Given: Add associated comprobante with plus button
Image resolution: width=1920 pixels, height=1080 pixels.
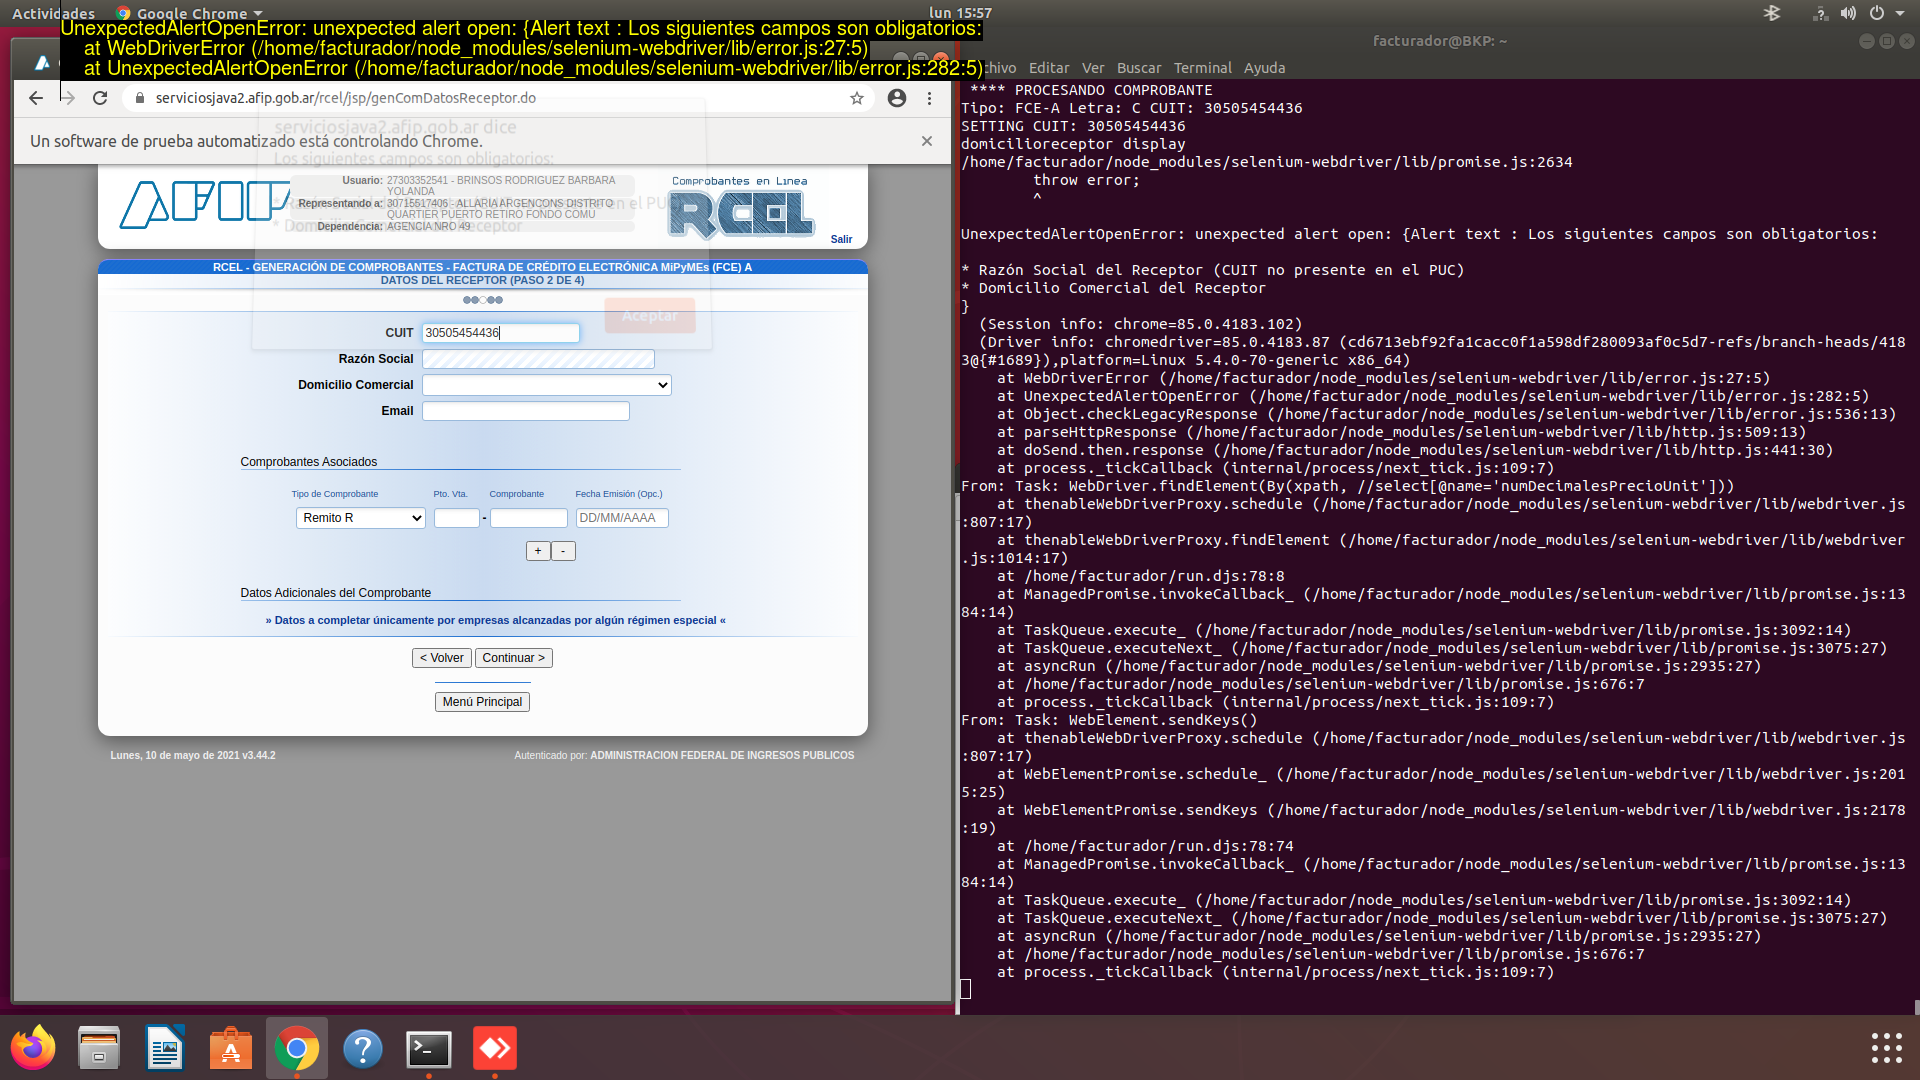Looking at the screenshot, I should (538, 551).
